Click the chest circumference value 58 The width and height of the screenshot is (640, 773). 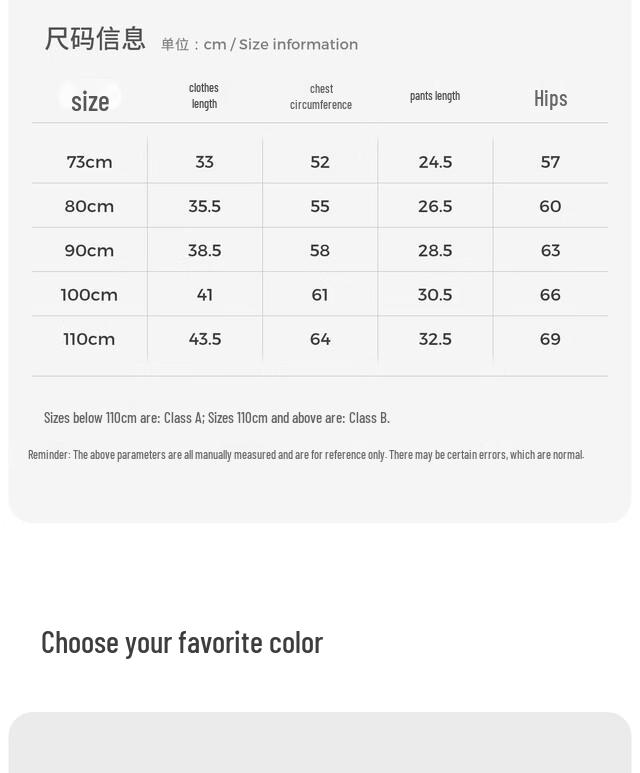pyautogui.click(x=320, y=250)
